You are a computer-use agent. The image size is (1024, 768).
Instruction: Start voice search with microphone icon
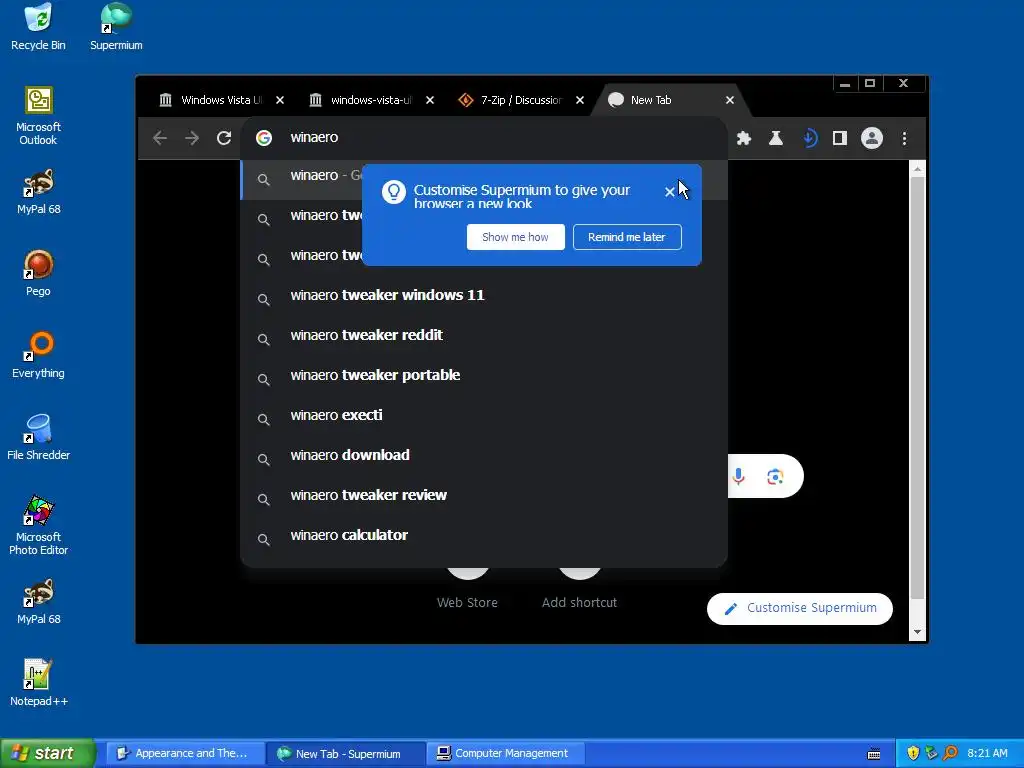click(739, 476)
